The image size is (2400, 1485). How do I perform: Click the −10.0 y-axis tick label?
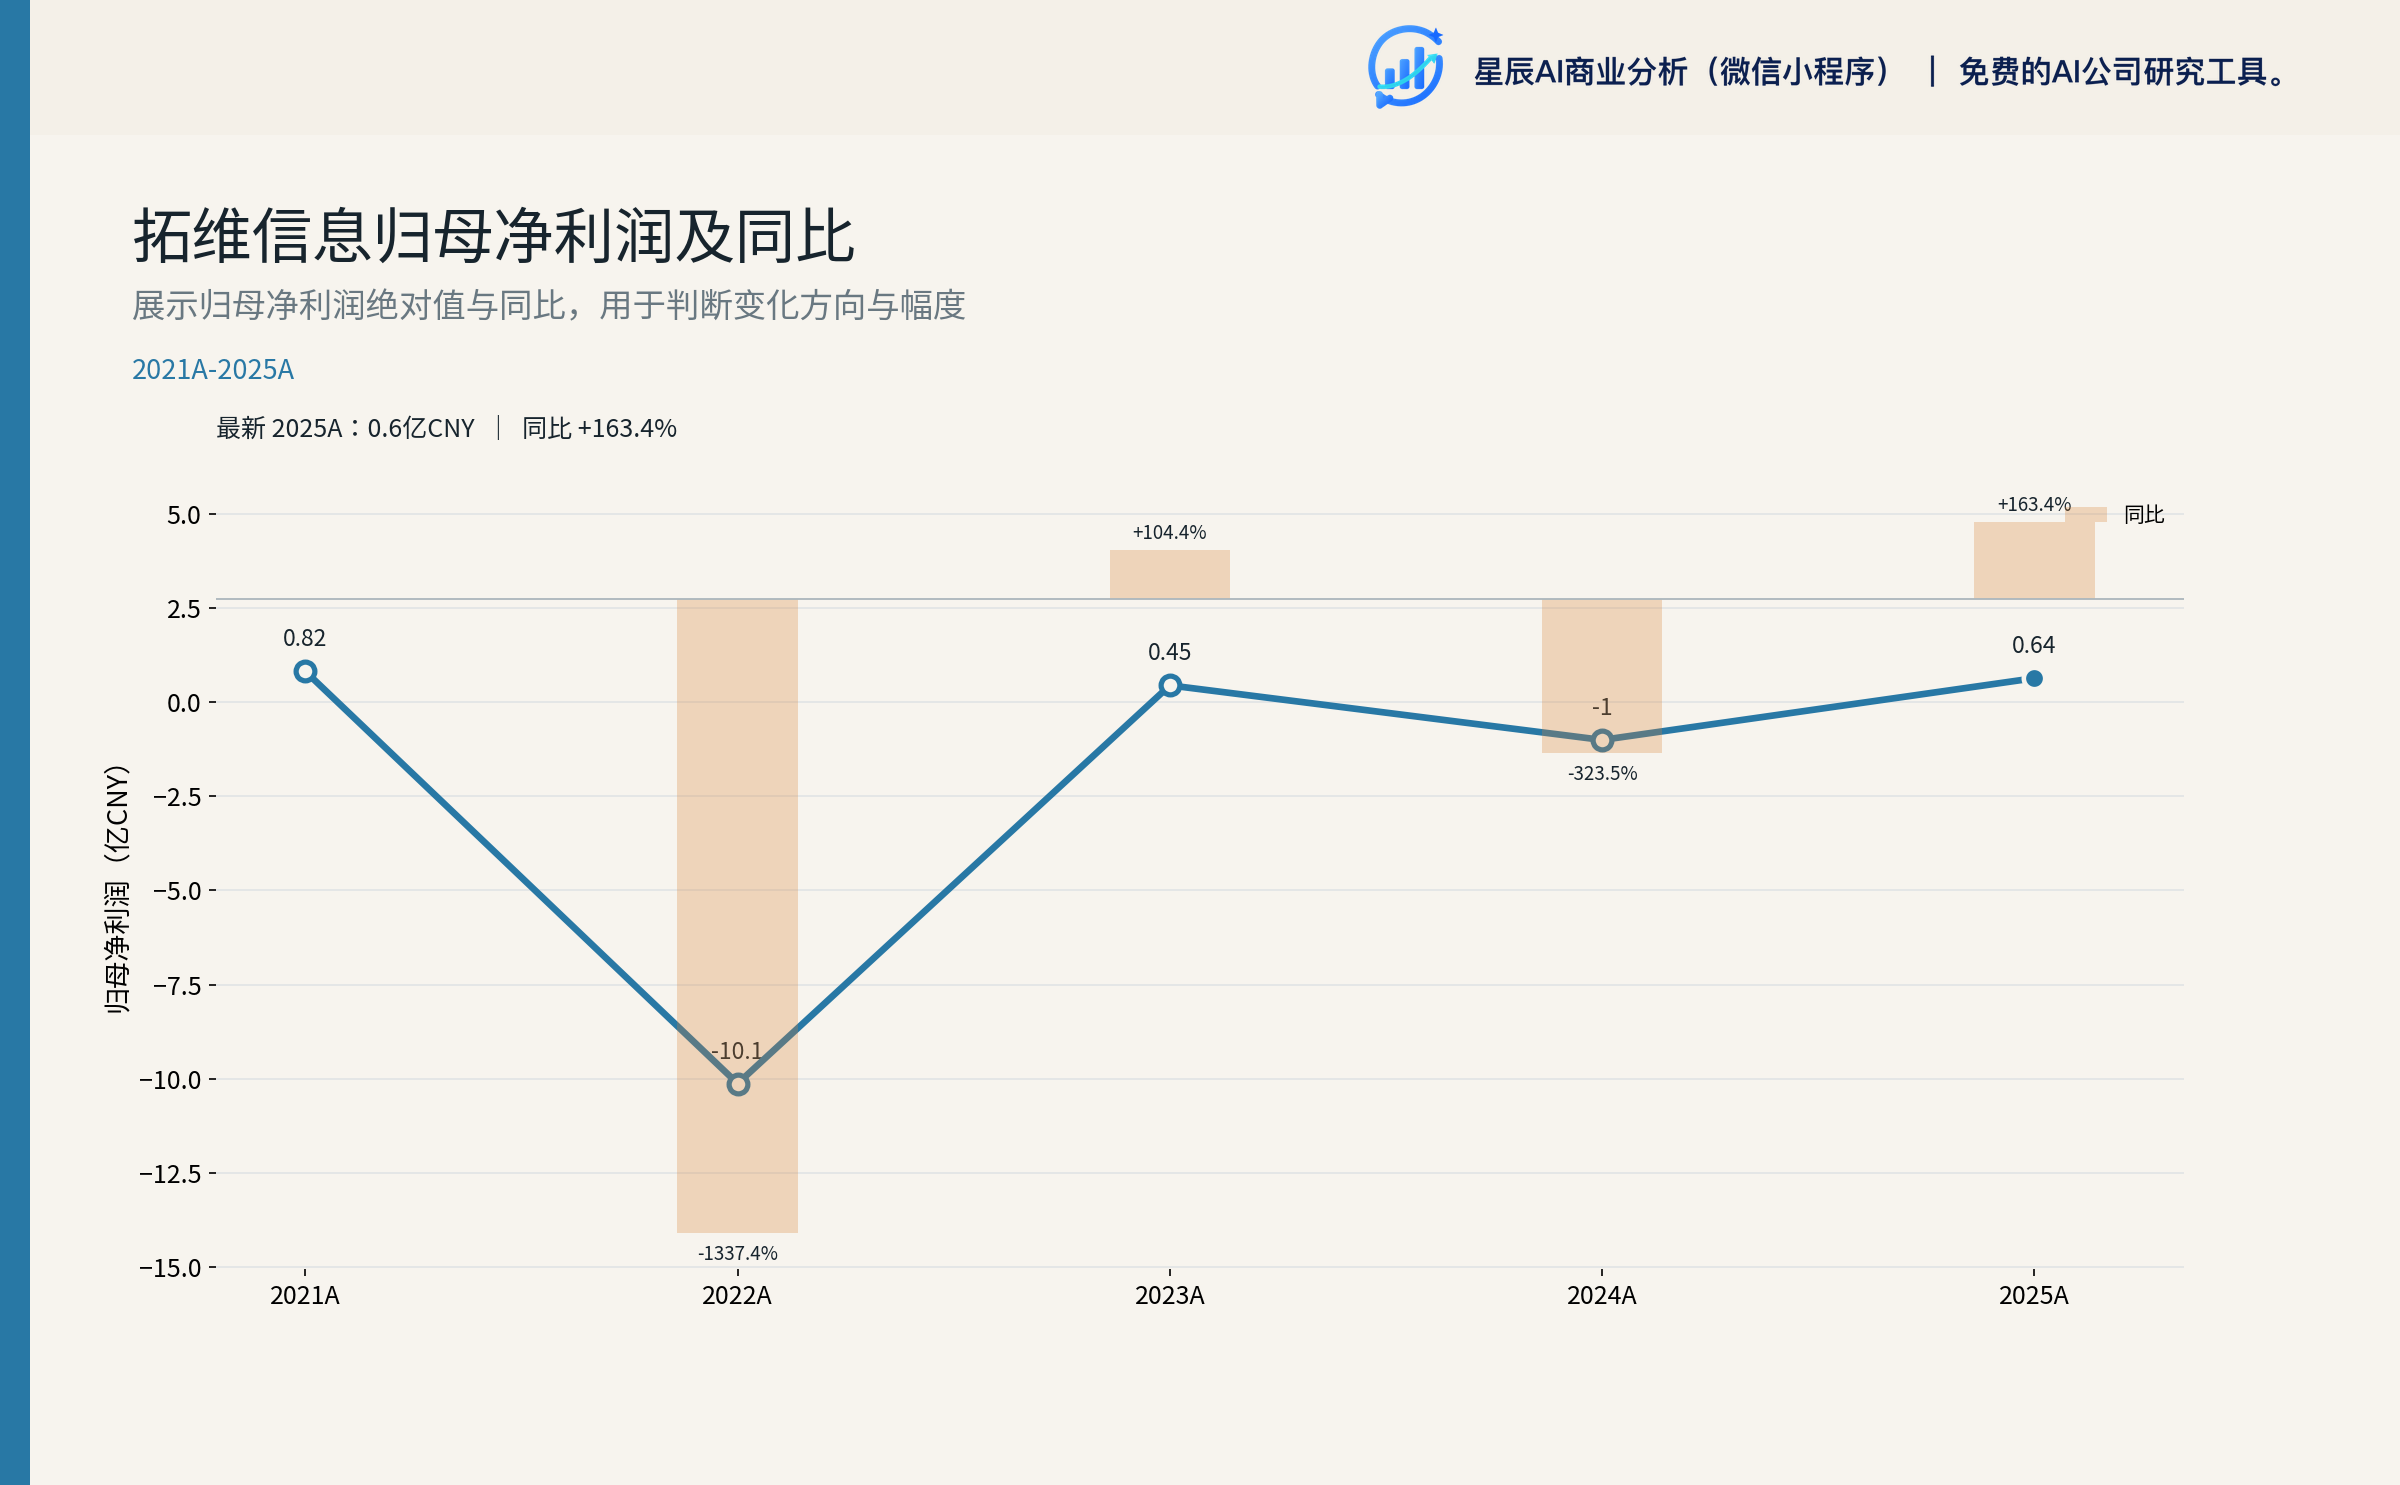click(x=171, y=1080)
